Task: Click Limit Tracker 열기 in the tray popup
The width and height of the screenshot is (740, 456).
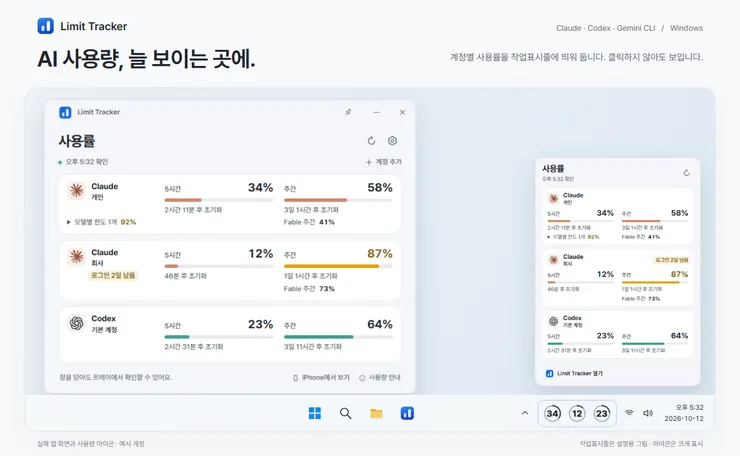Action: pos(574,373)
